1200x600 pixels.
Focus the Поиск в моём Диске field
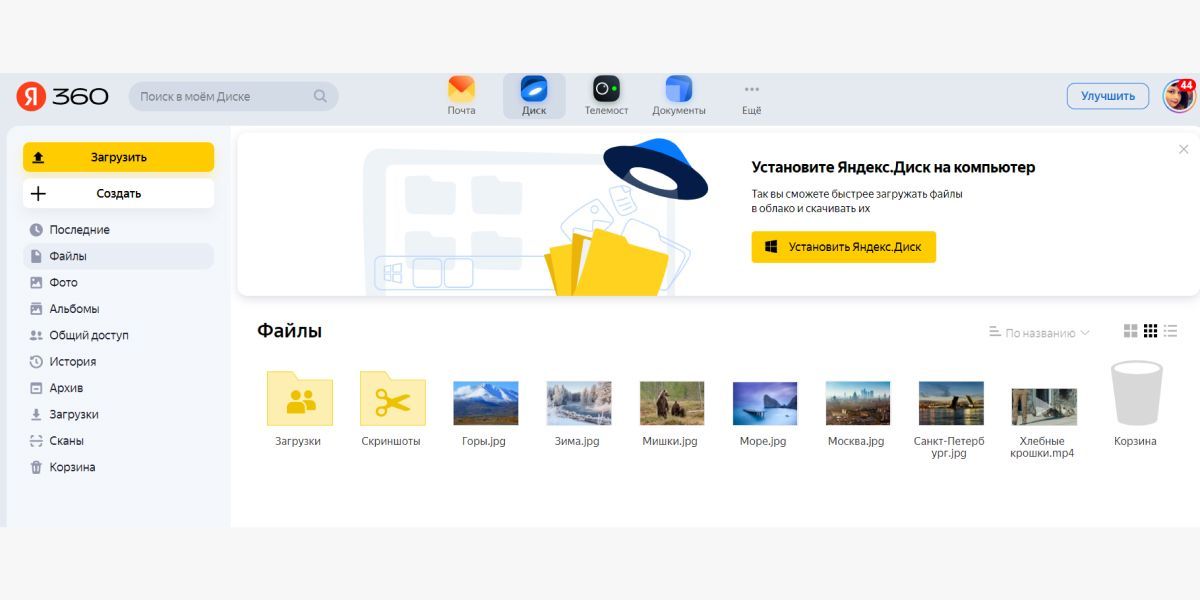(x=233, y=96)
